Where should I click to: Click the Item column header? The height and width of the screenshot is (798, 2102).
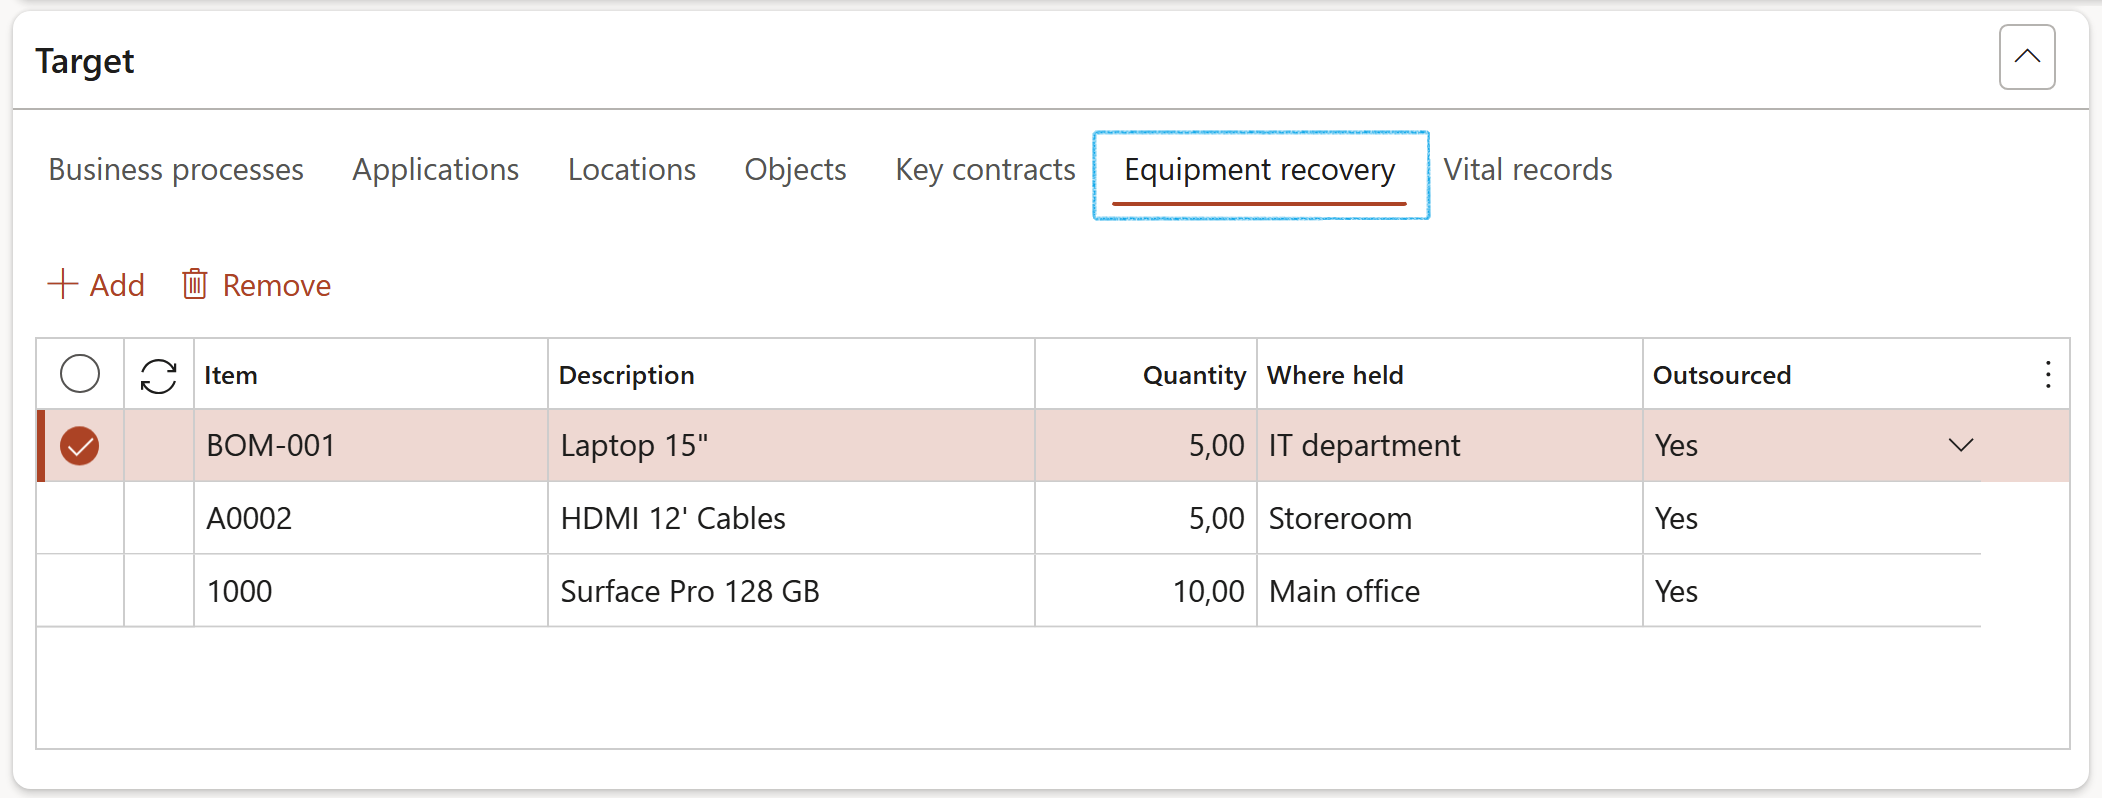tap(231, 375)
